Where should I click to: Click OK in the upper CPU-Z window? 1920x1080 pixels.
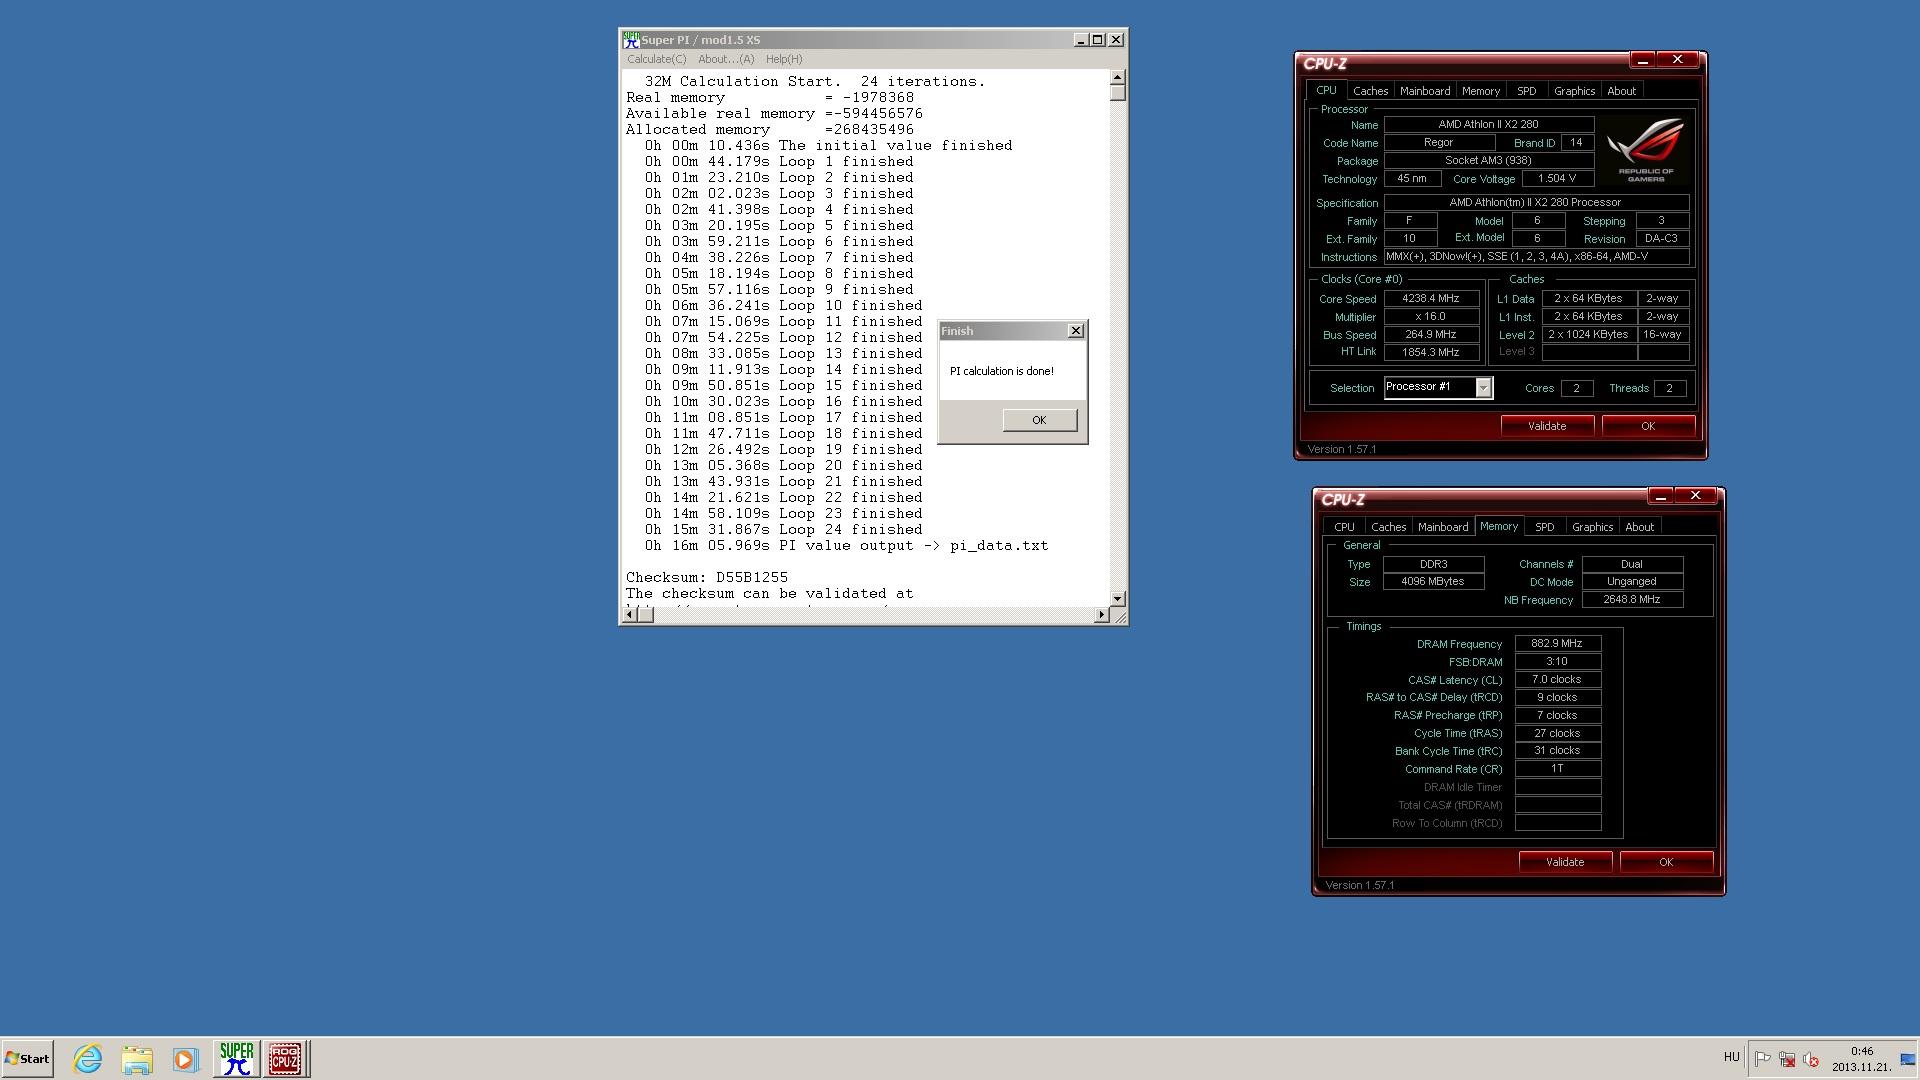coord(1648,426)
